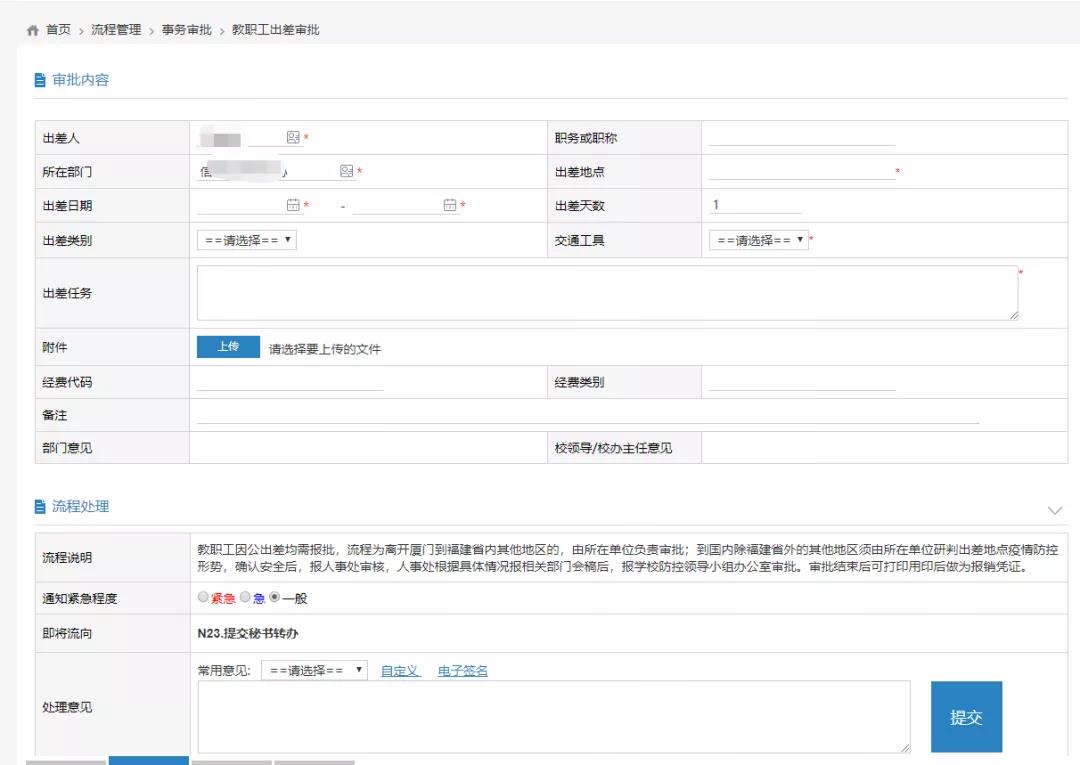Open the 交通工具 dropdown

click(x=758, y=240)
